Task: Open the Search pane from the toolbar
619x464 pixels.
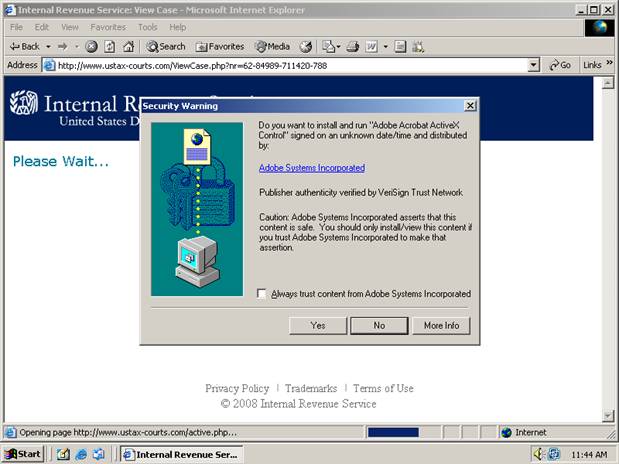Action: 165,47
